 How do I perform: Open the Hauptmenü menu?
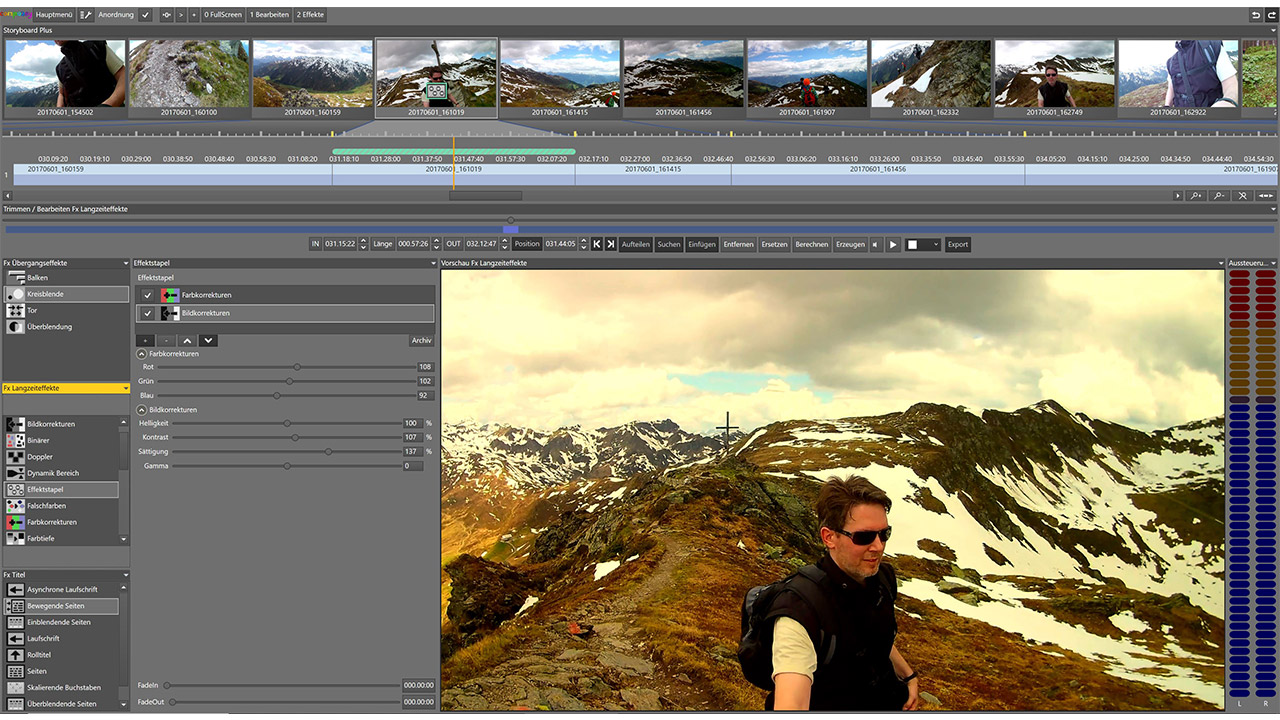click(x=52, y=15)
